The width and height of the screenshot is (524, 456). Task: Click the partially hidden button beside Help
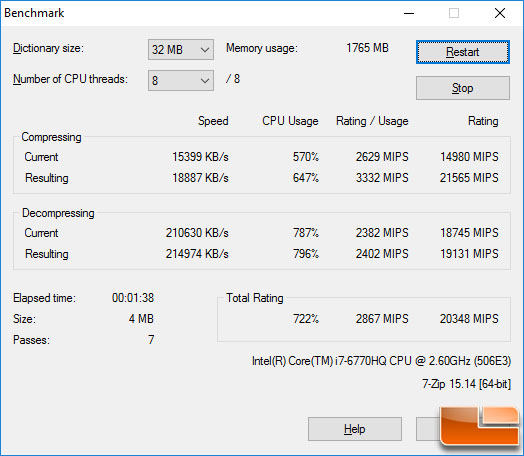point(428,429)
